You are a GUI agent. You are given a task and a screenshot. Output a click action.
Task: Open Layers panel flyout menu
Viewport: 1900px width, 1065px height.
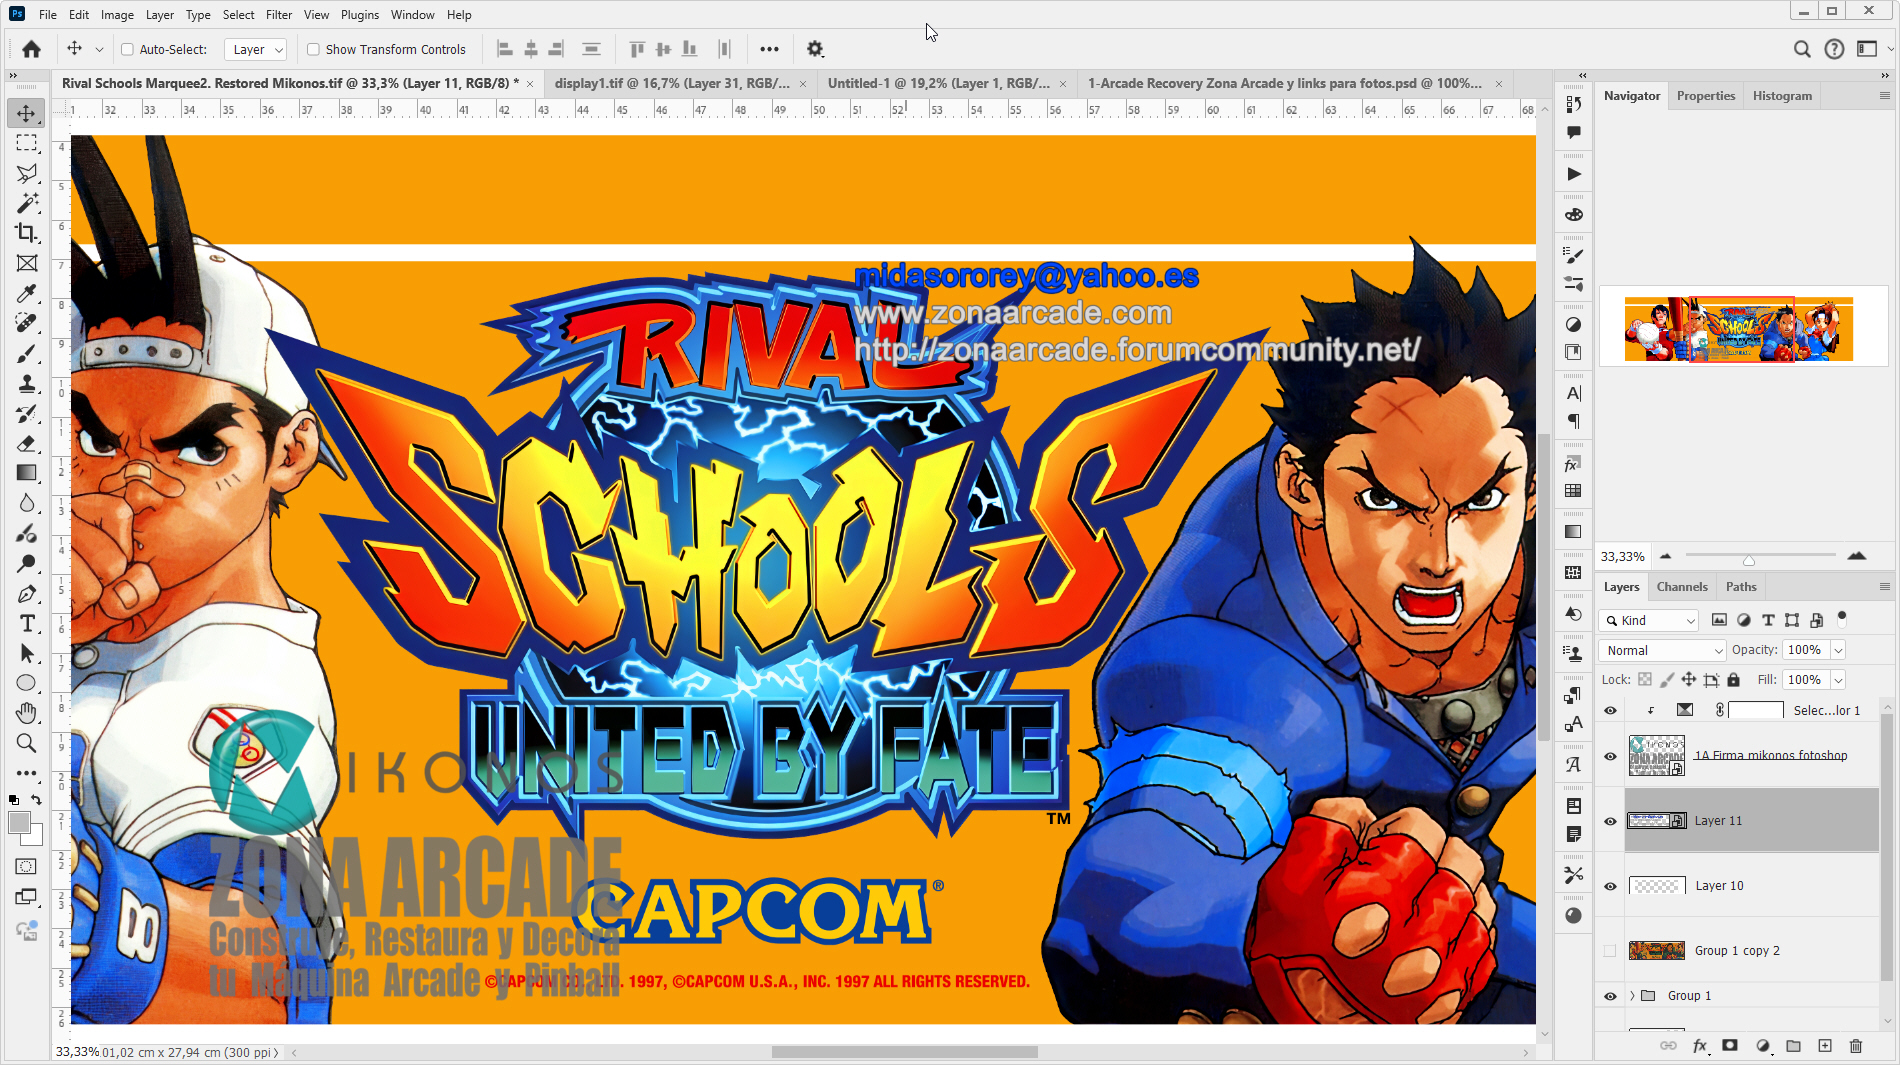[x=1884, y=587]
